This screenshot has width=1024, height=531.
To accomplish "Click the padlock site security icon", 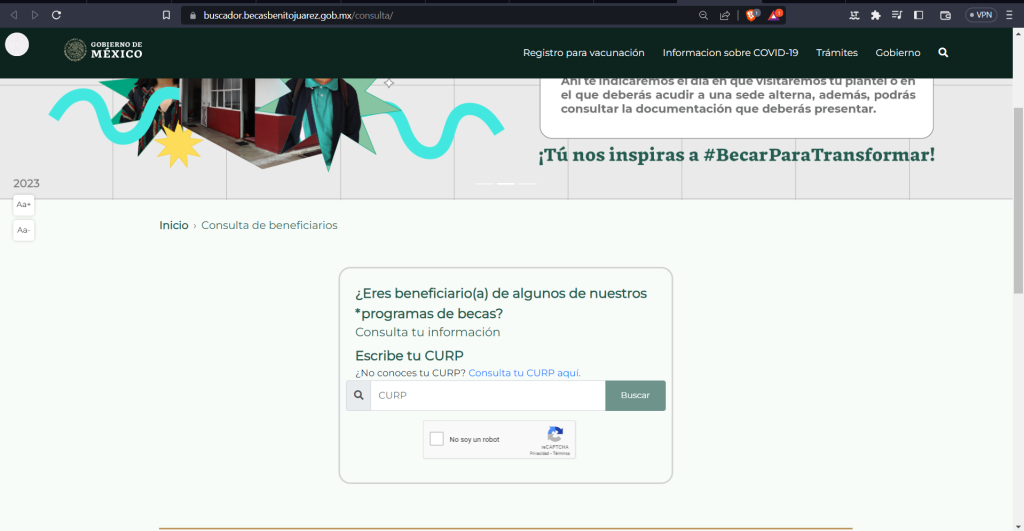I will 193,15.
